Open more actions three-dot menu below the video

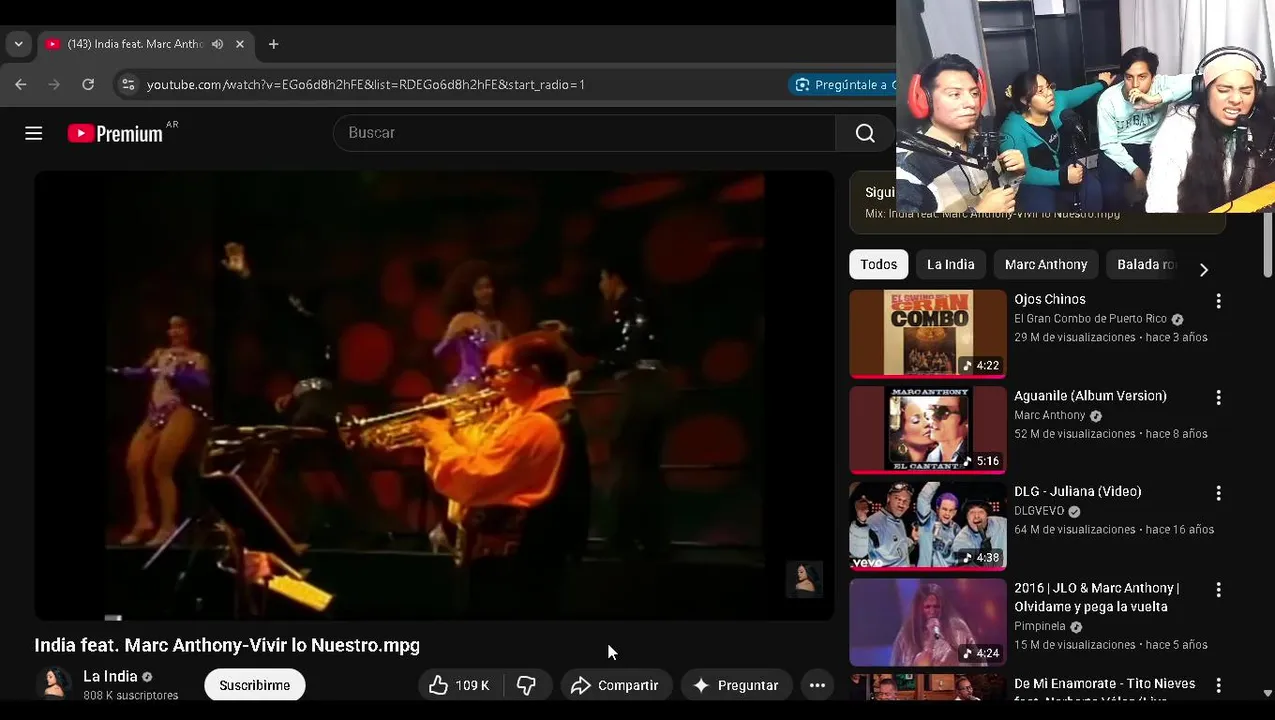(817, 685)
